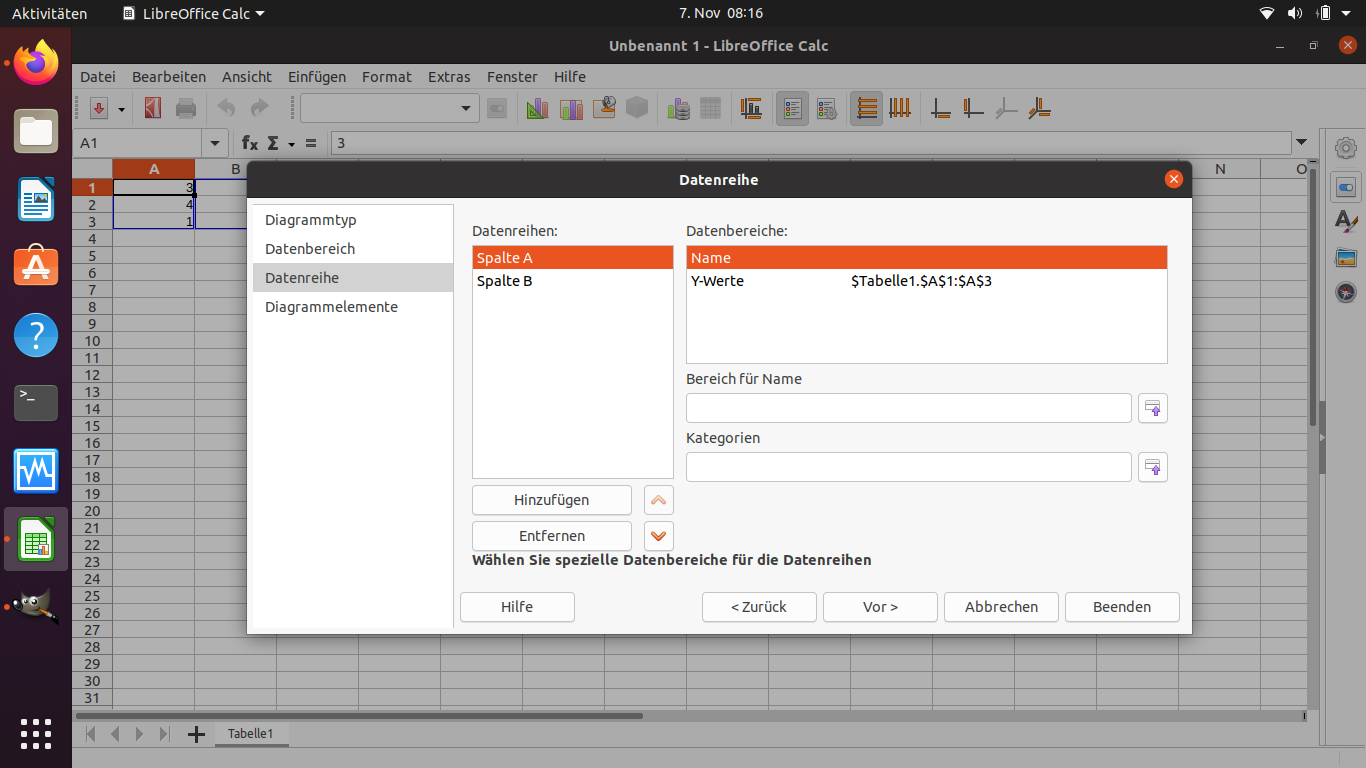Open the Name Box dropdown arrow
Viewport: 1366px width, 768px height.
coord(216,143)
